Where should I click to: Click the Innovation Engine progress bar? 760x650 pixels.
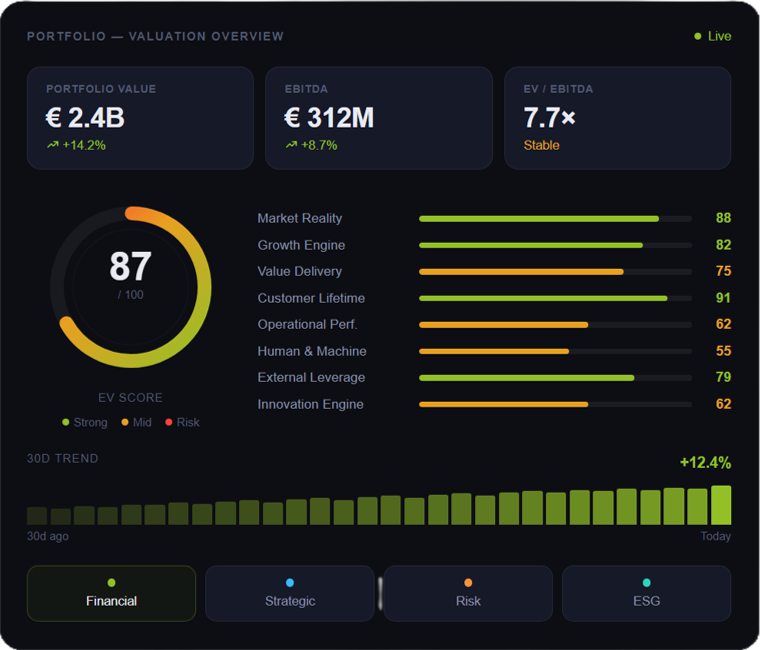(555, 404)
